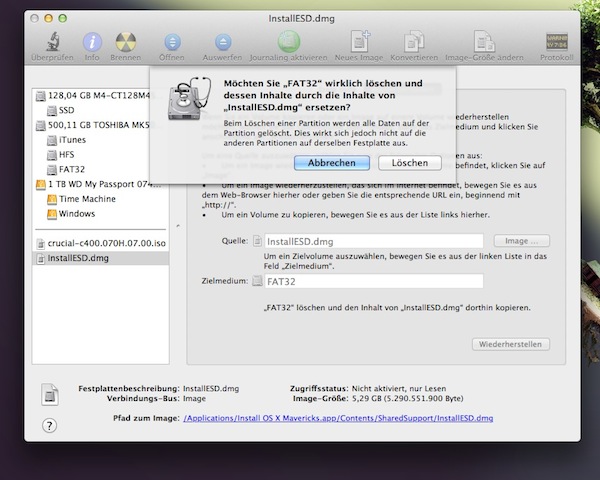Screen dimensions: 600x480
Task: Select the iTunes volume
Action: 72,140
